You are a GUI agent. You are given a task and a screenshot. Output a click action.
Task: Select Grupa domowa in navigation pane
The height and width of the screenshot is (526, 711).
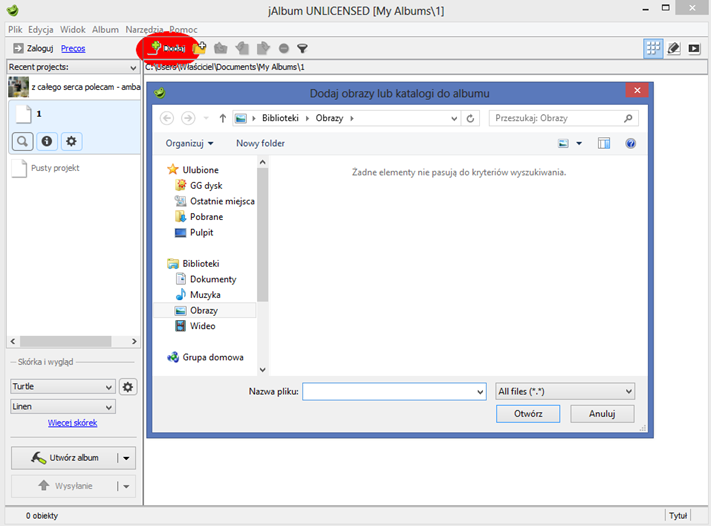[x=205, y=357]
